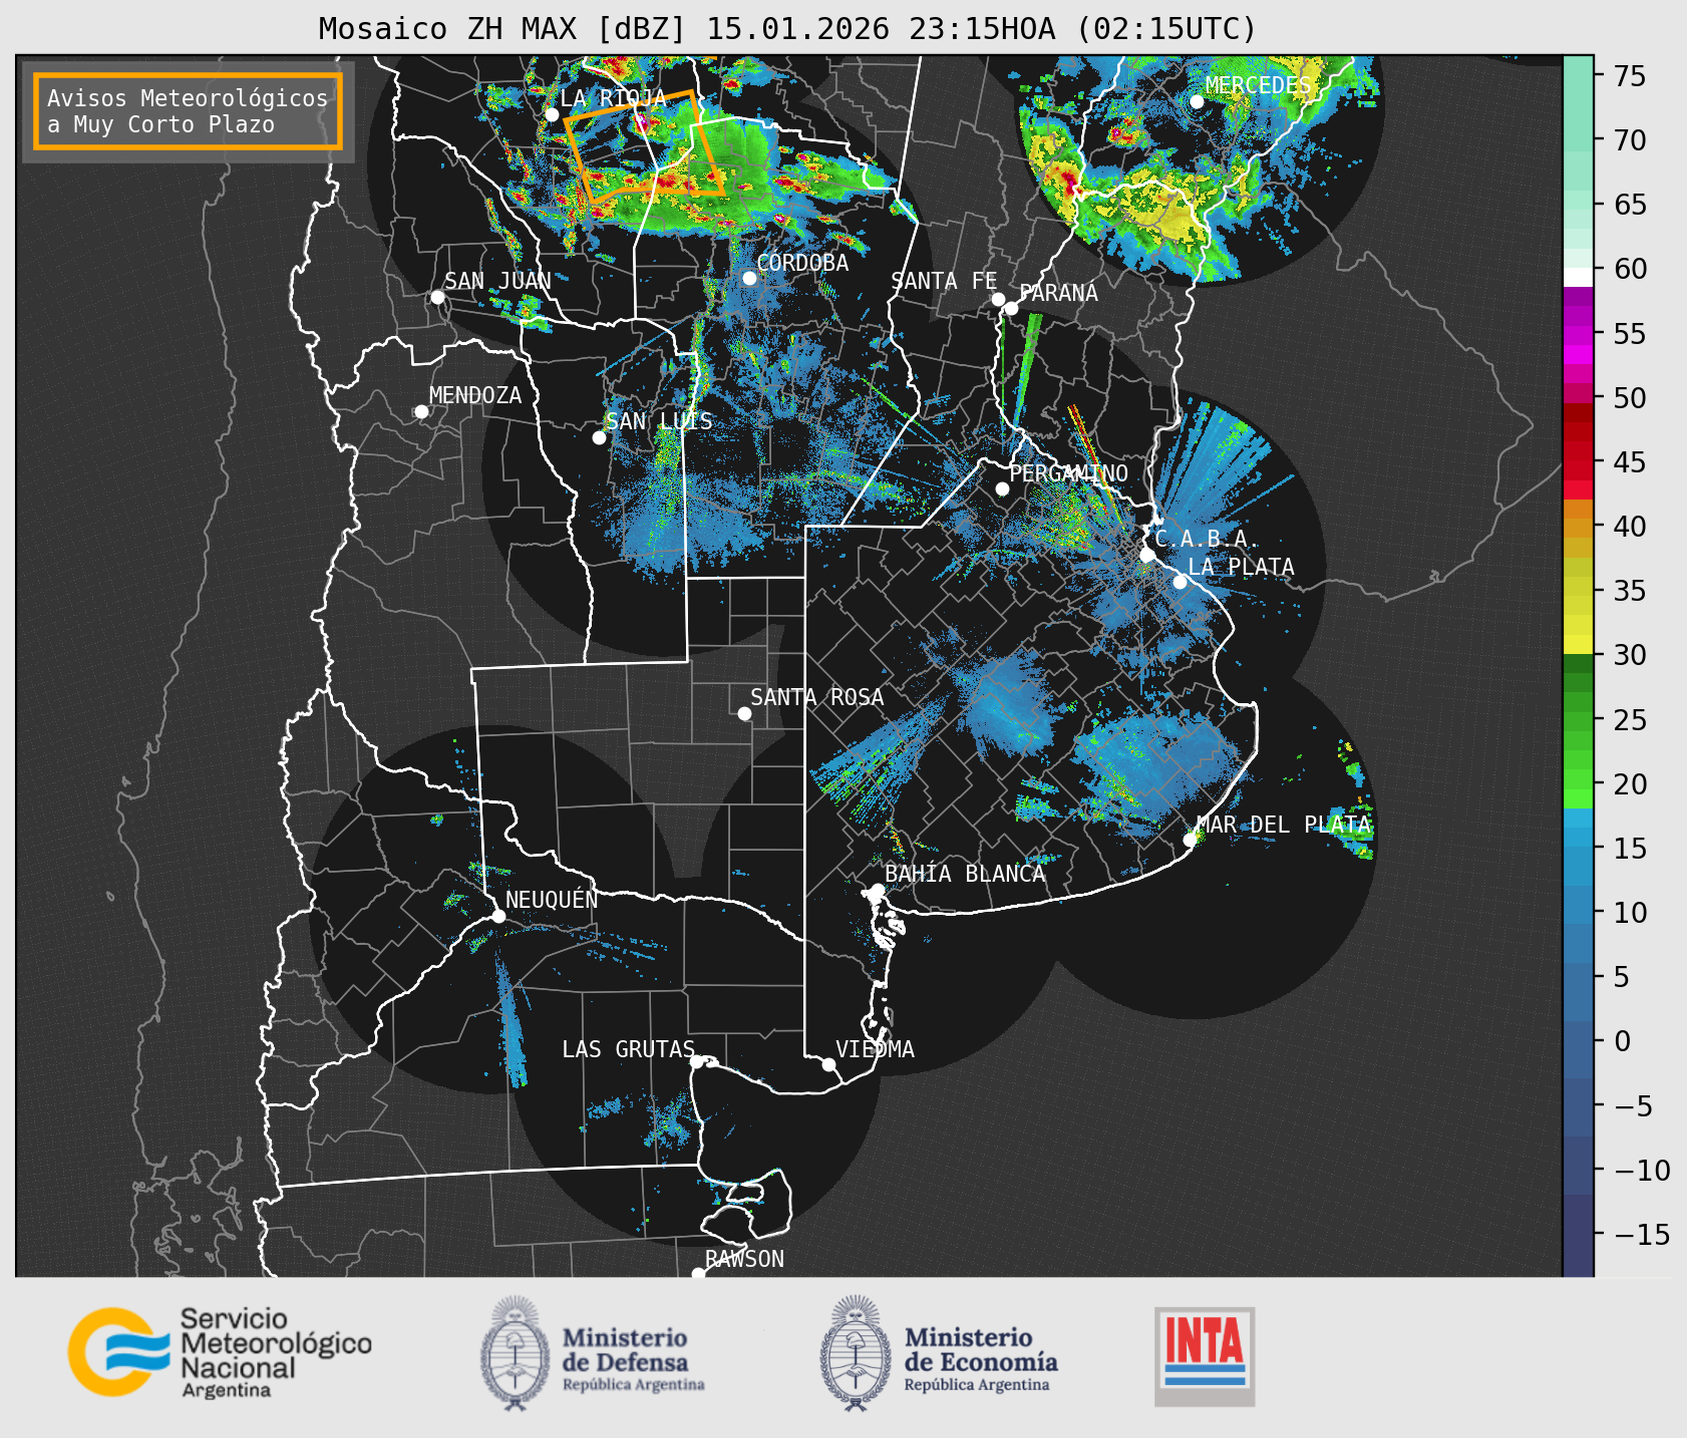Select the C.A.B.A. city marker
This screenshot has width=1687, height=1438.
point(1147,555)
